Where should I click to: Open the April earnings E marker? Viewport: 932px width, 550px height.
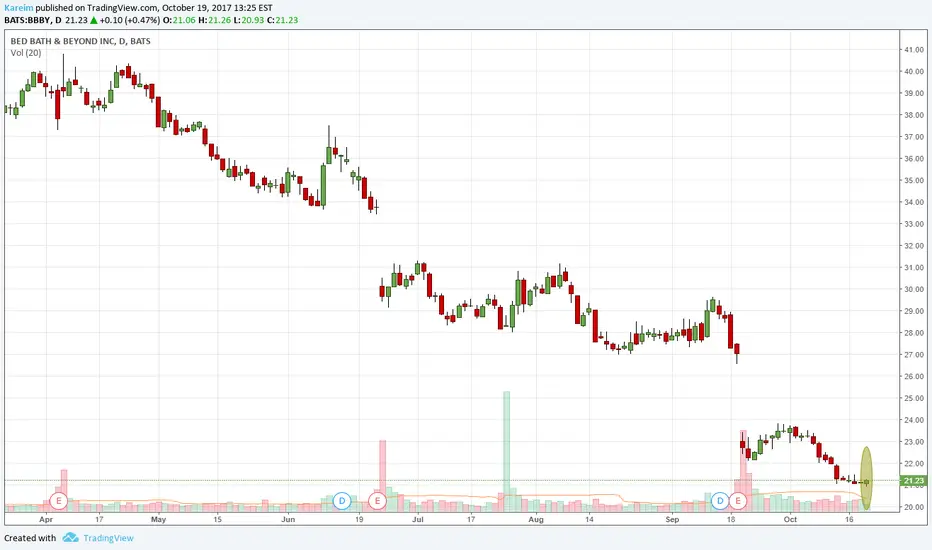(58, 501)
